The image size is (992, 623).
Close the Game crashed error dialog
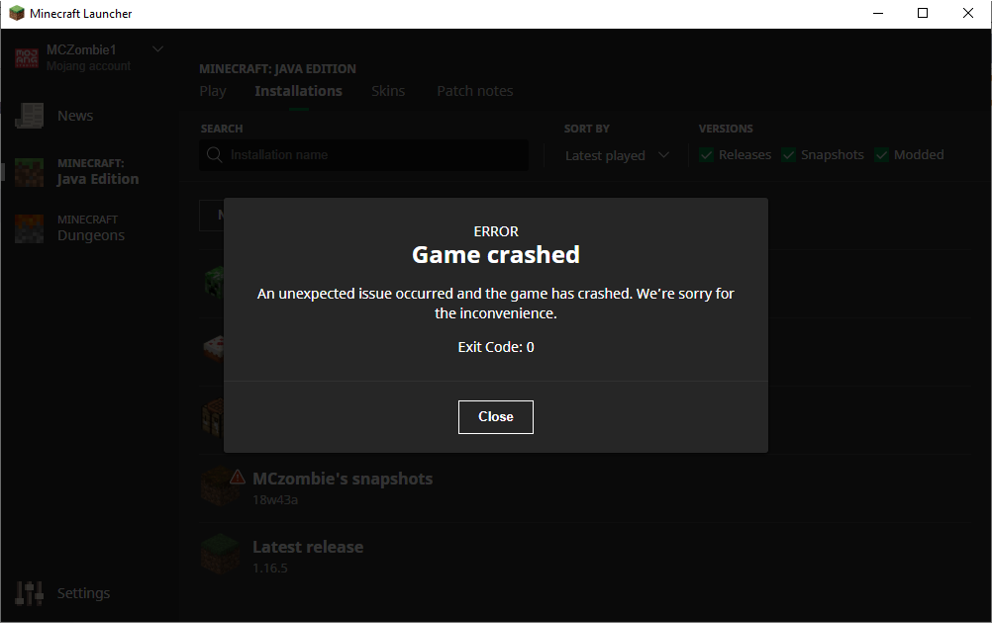(x=495, y=417)
